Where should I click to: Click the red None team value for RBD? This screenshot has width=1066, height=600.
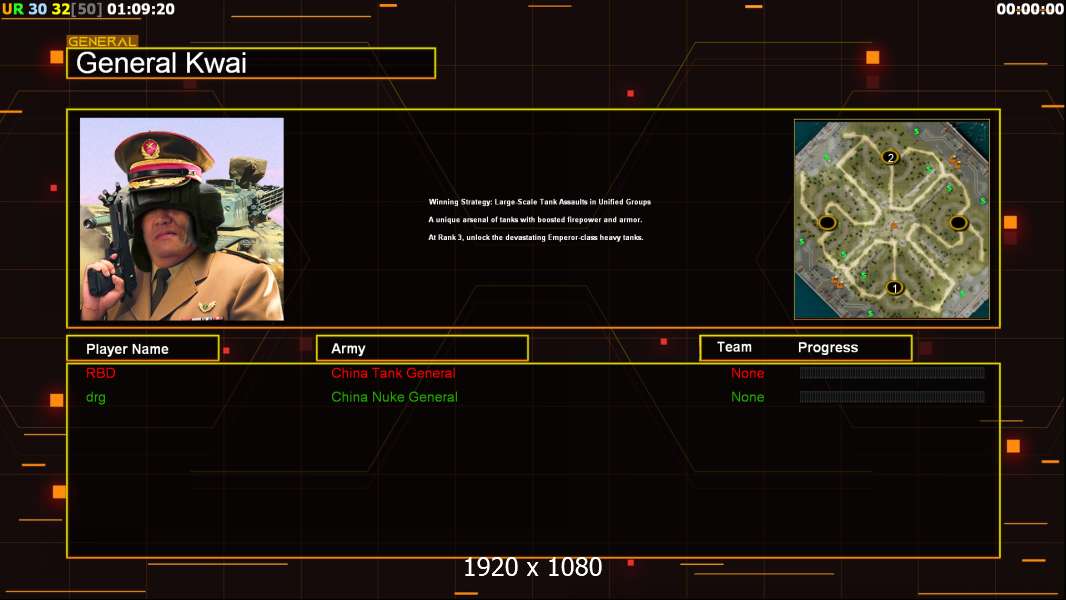point(747,373)
